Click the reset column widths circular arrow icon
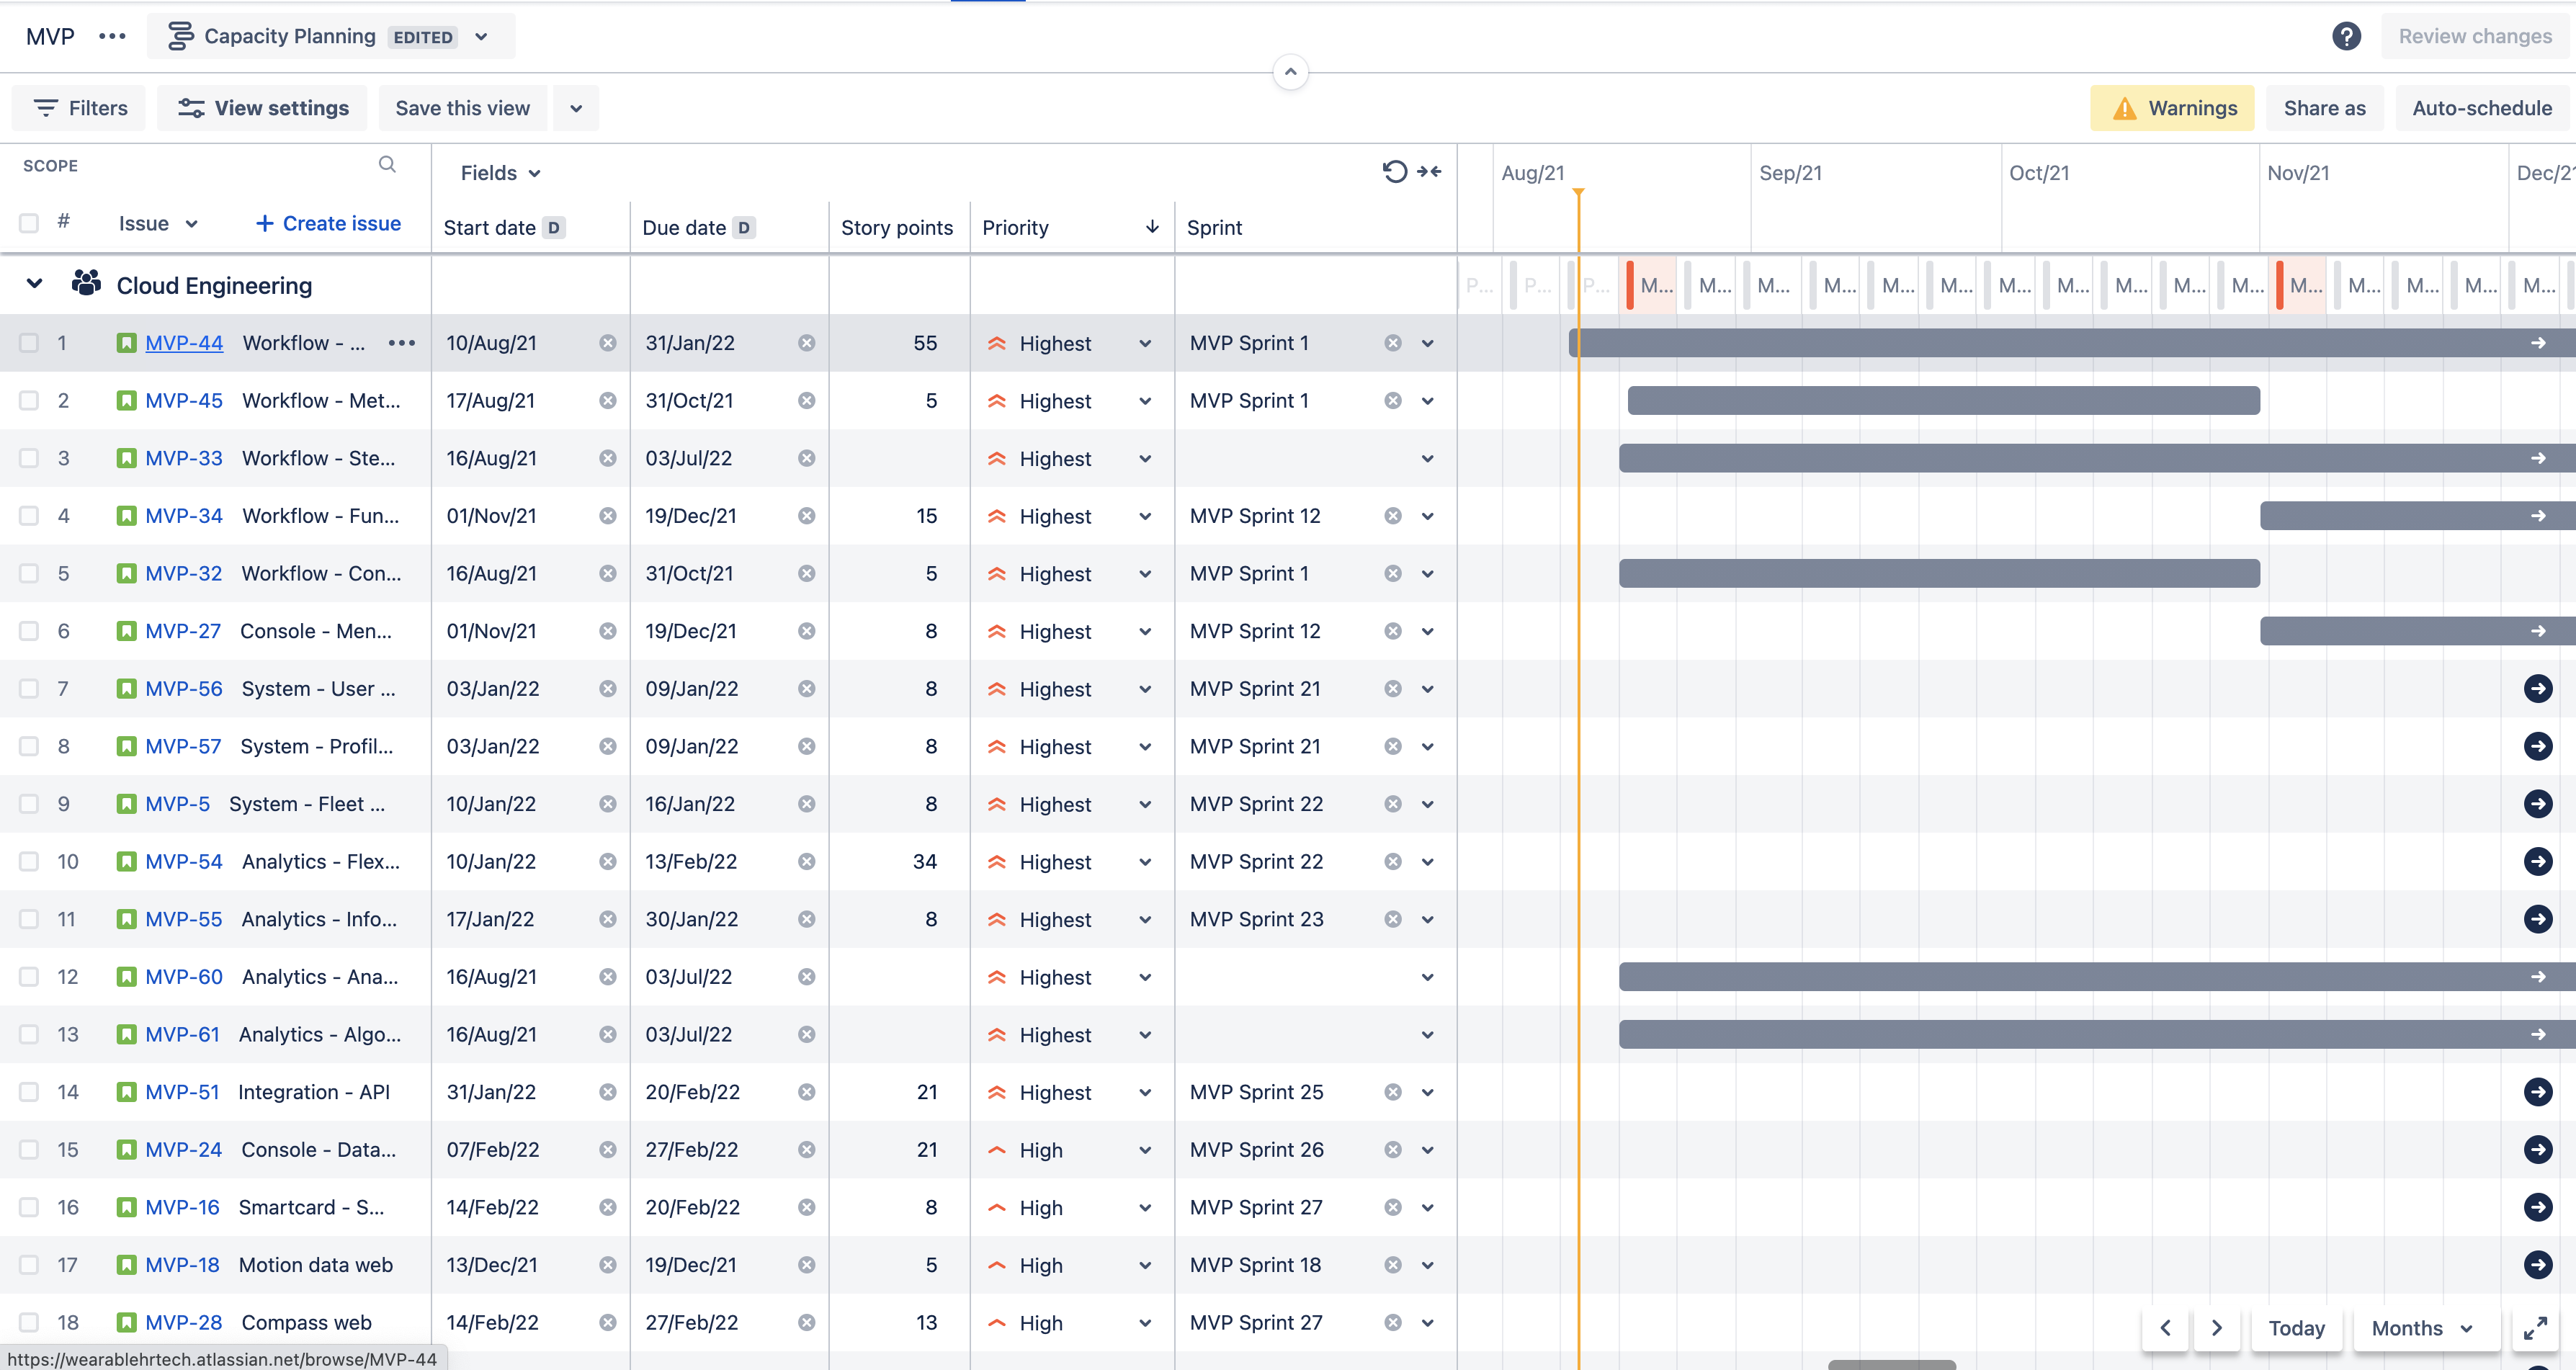This screenshot has height=1370, width=2576. pyautogui.click(x=1394, y=172)
